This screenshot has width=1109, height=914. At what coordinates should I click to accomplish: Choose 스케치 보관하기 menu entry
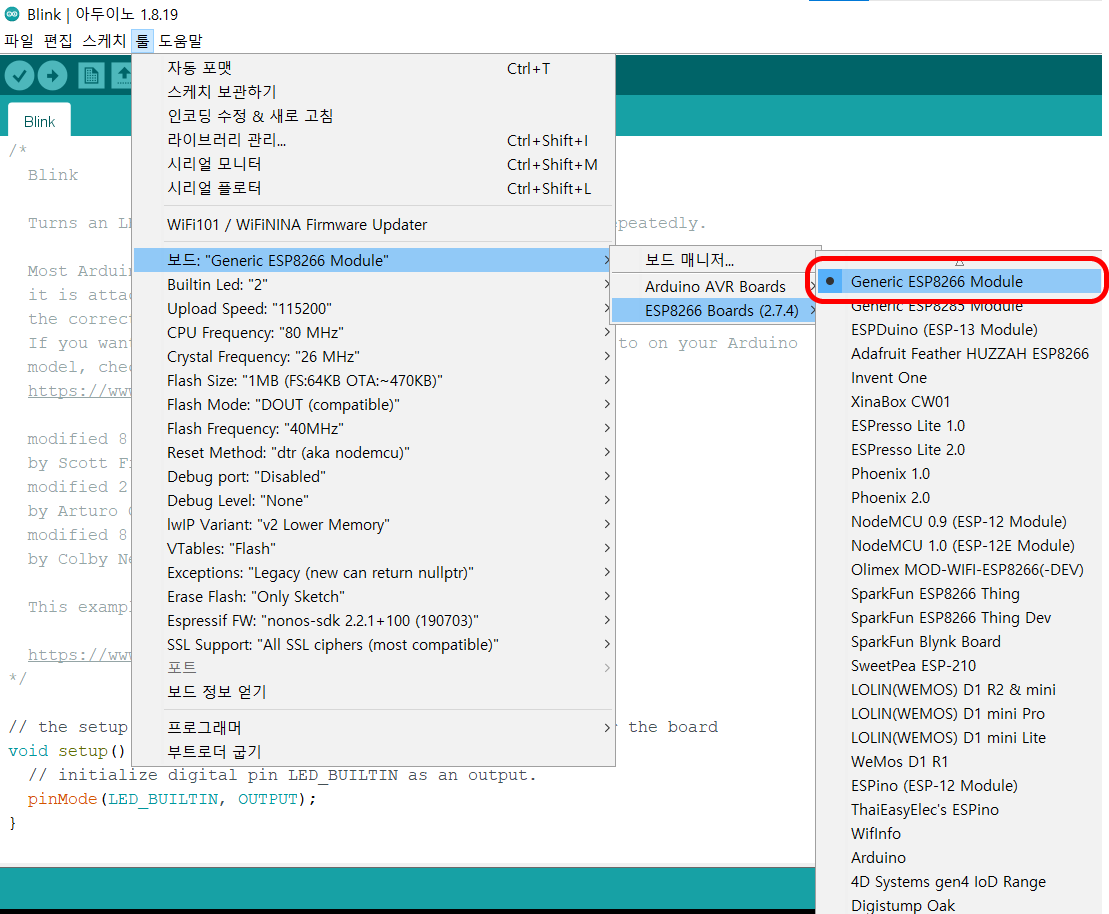pos(373,92)
